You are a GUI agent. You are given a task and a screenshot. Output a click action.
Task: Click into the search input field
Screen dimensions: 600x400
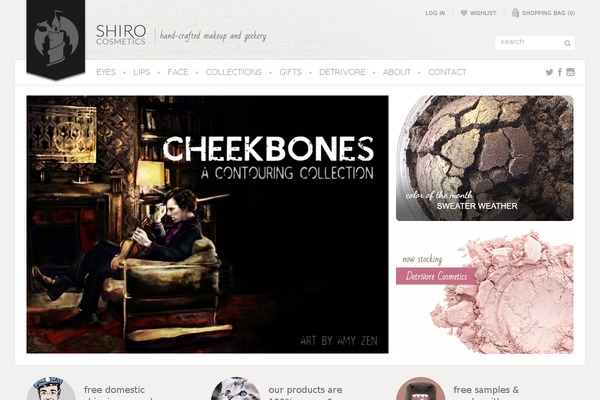[530, 42]
